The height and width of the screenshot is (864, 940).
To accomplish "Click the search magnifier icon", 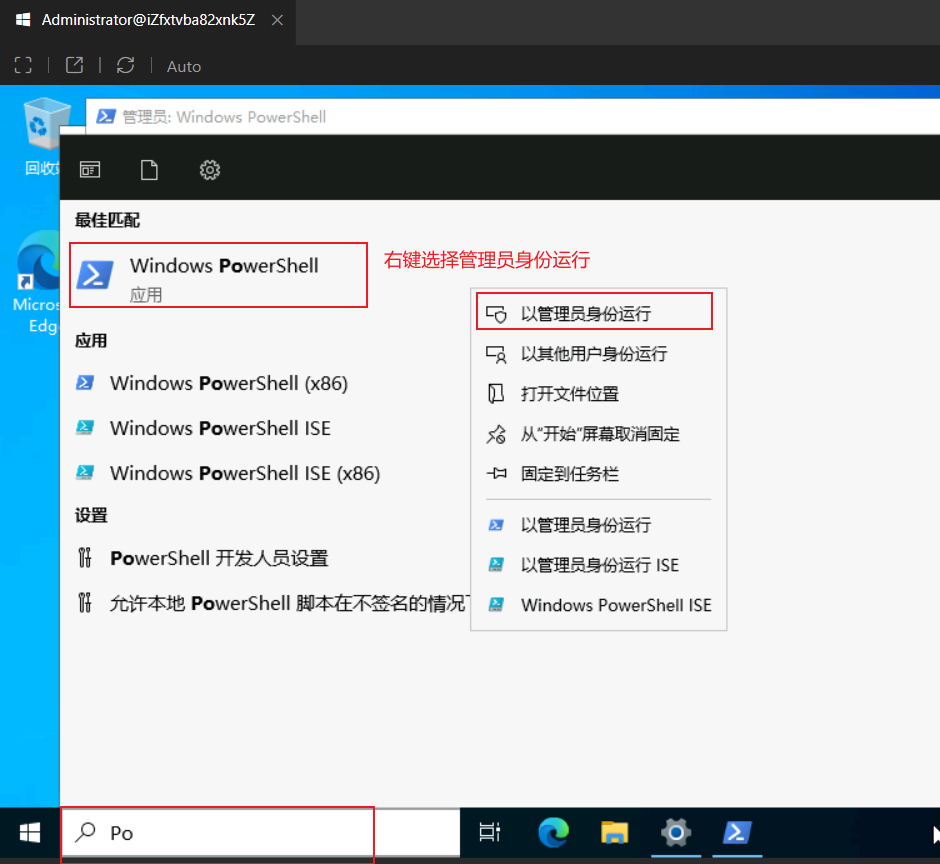I will coord(85,832).
